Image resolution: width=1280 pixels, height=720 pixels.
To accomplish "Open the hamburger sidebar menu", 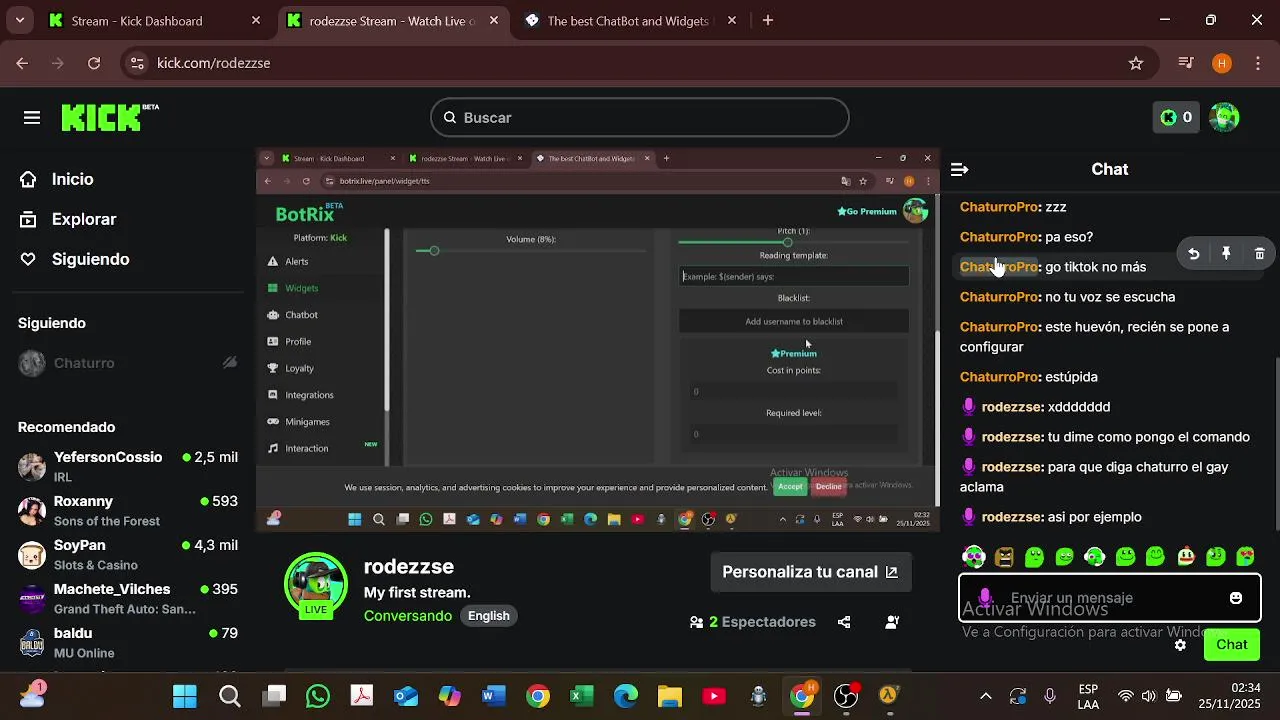I will (32, 118).
